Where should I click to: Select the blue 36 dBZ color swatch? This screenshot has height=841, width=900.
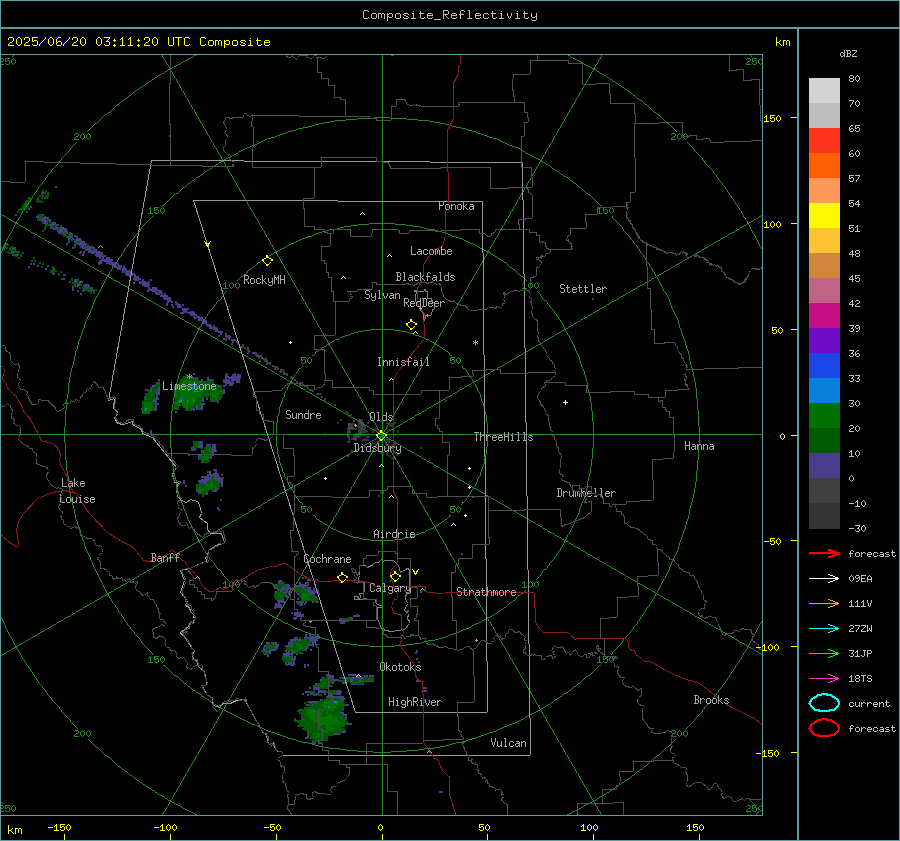pos(824,366)
